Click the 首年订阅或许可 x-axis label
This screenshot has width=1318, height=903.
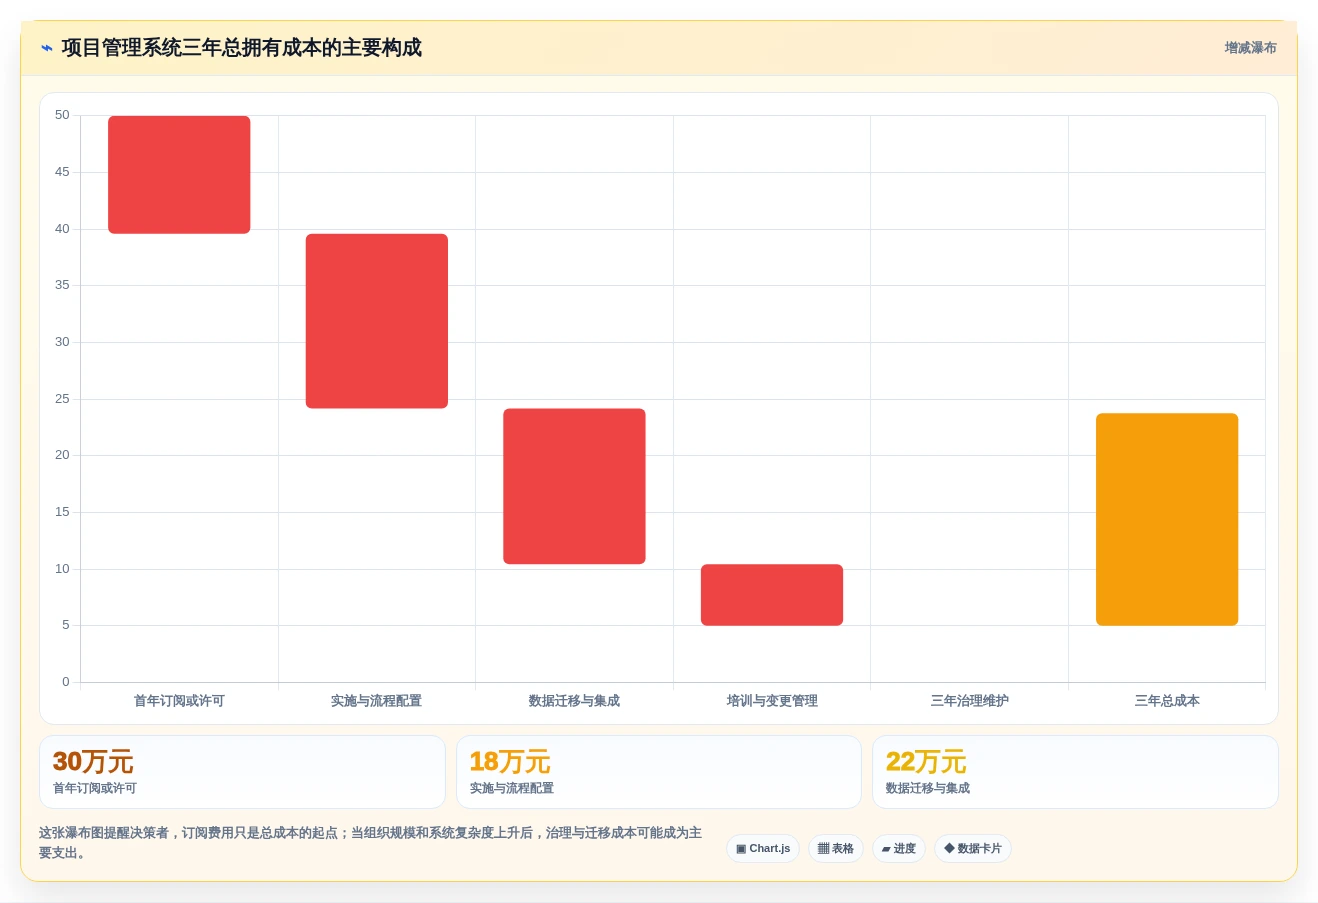click(179, 701)
